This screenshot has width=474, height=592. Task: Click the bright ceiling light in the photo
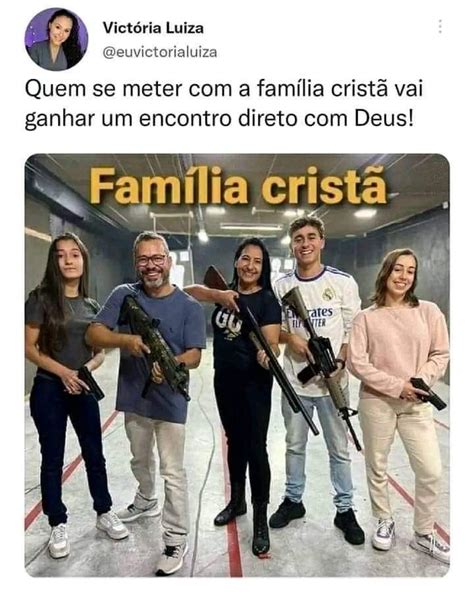point(365,213)
